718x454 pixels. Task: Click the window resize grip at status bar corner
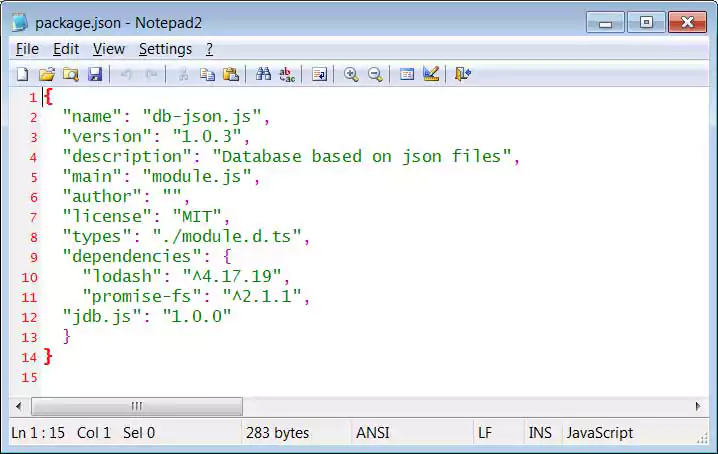point(702,438)
